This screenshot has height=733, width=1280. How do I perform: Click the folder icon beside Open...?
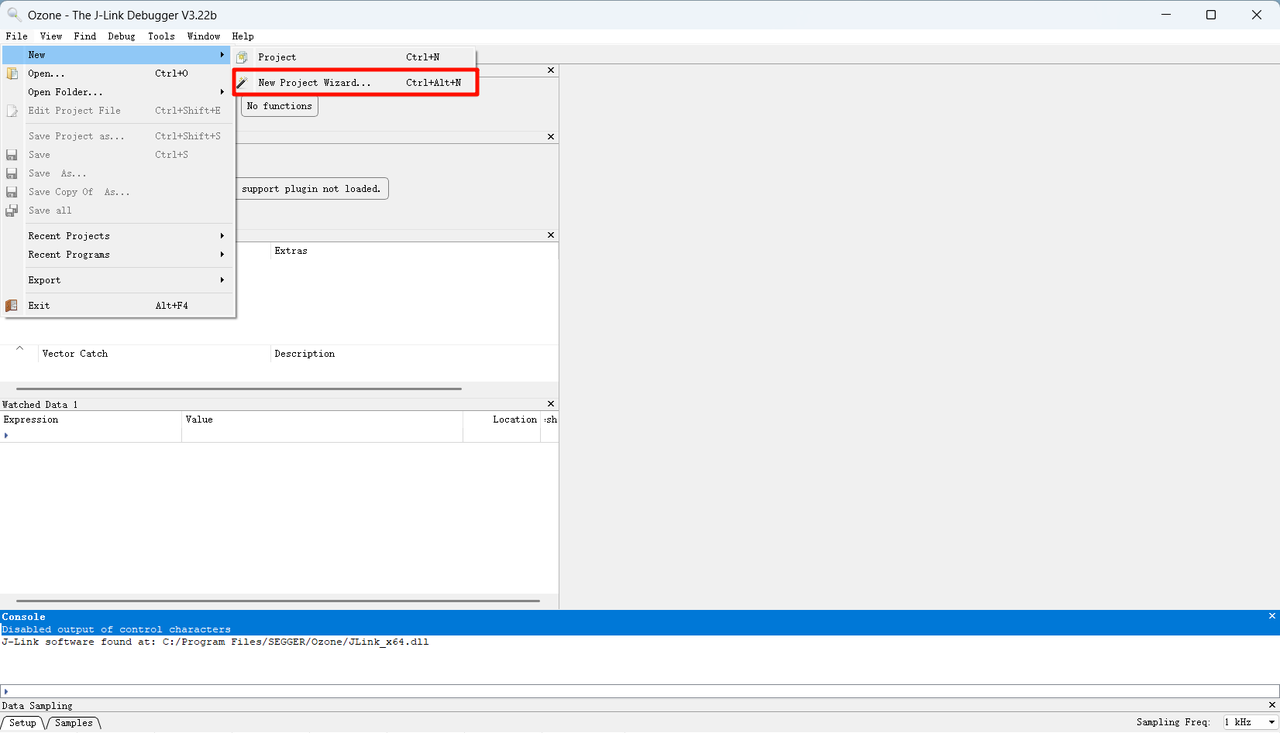[12, 73]
